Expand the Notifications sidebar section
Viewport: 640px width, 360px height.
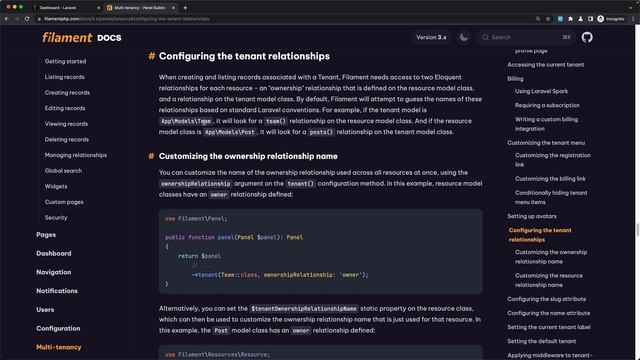pos(57,291)
